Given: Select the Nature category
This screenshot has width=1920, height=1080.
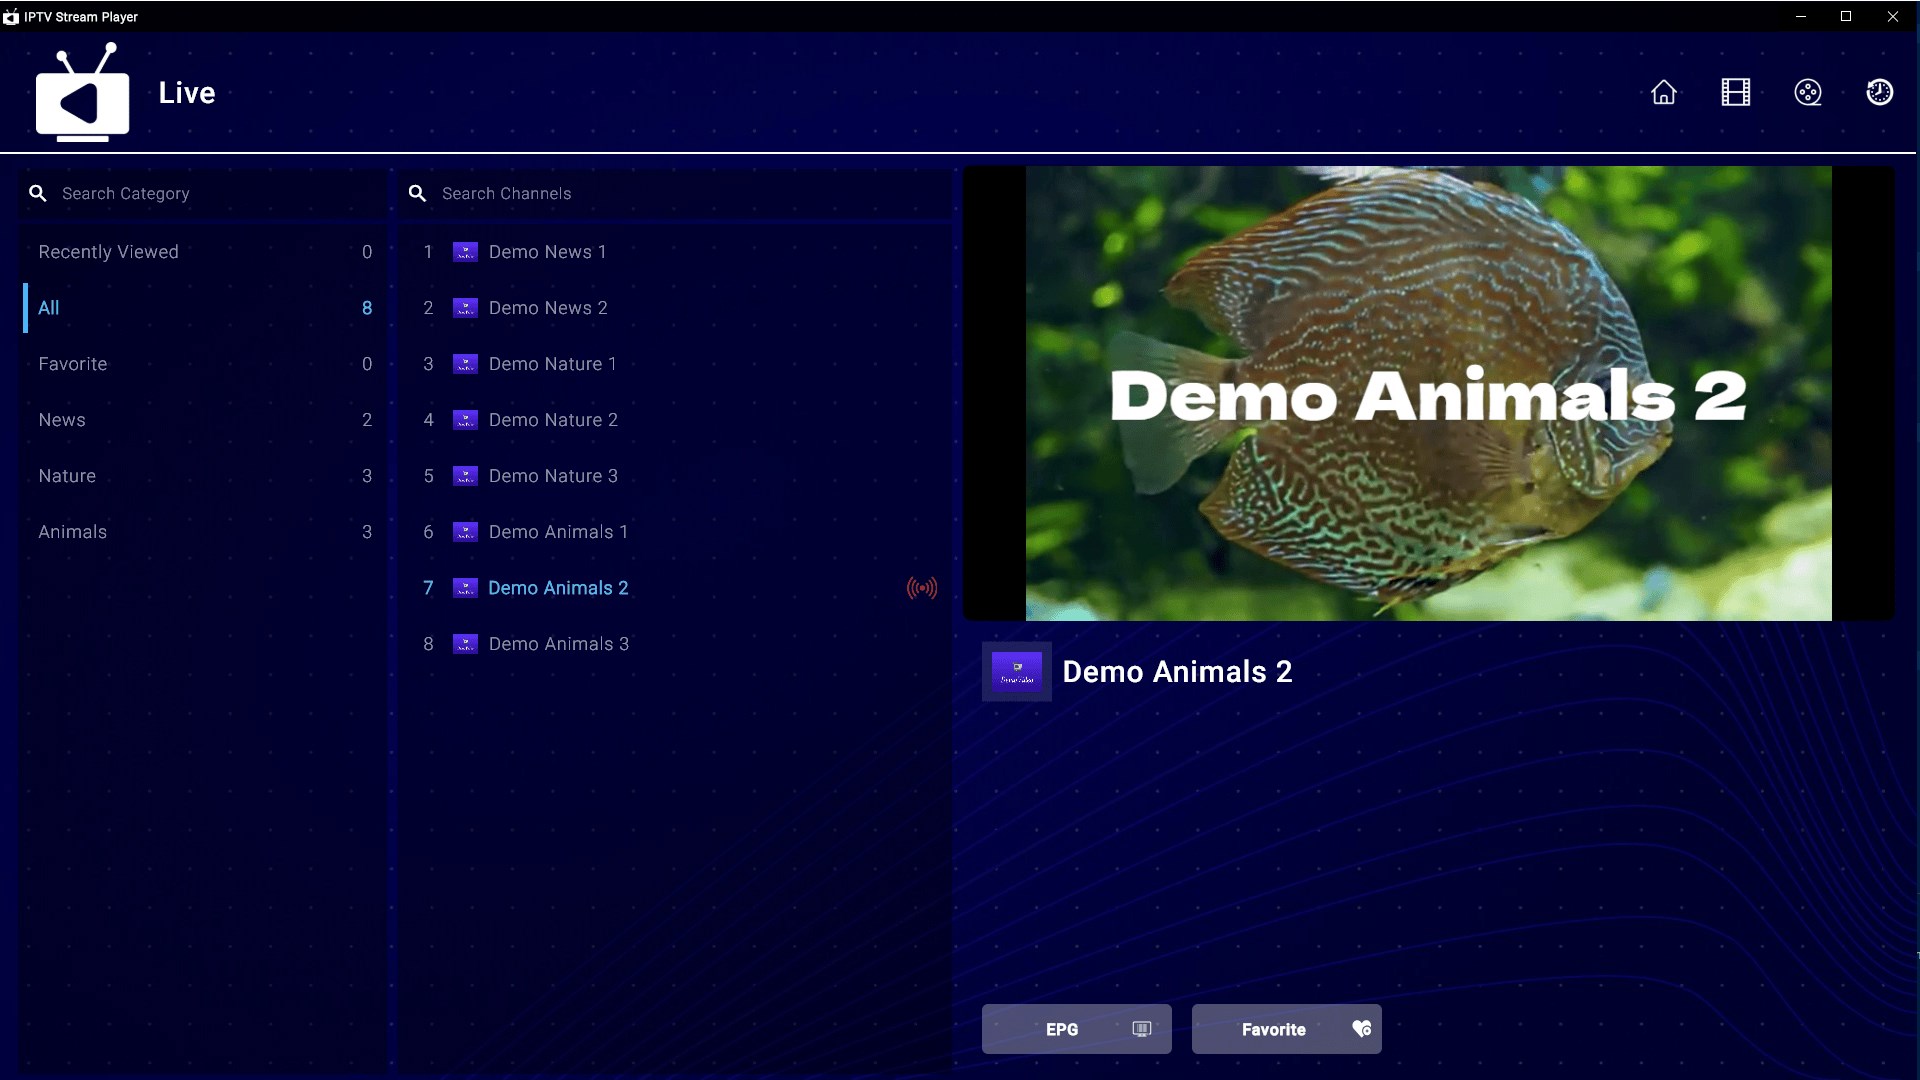Looking at the screenshot, I should point(67,476).
